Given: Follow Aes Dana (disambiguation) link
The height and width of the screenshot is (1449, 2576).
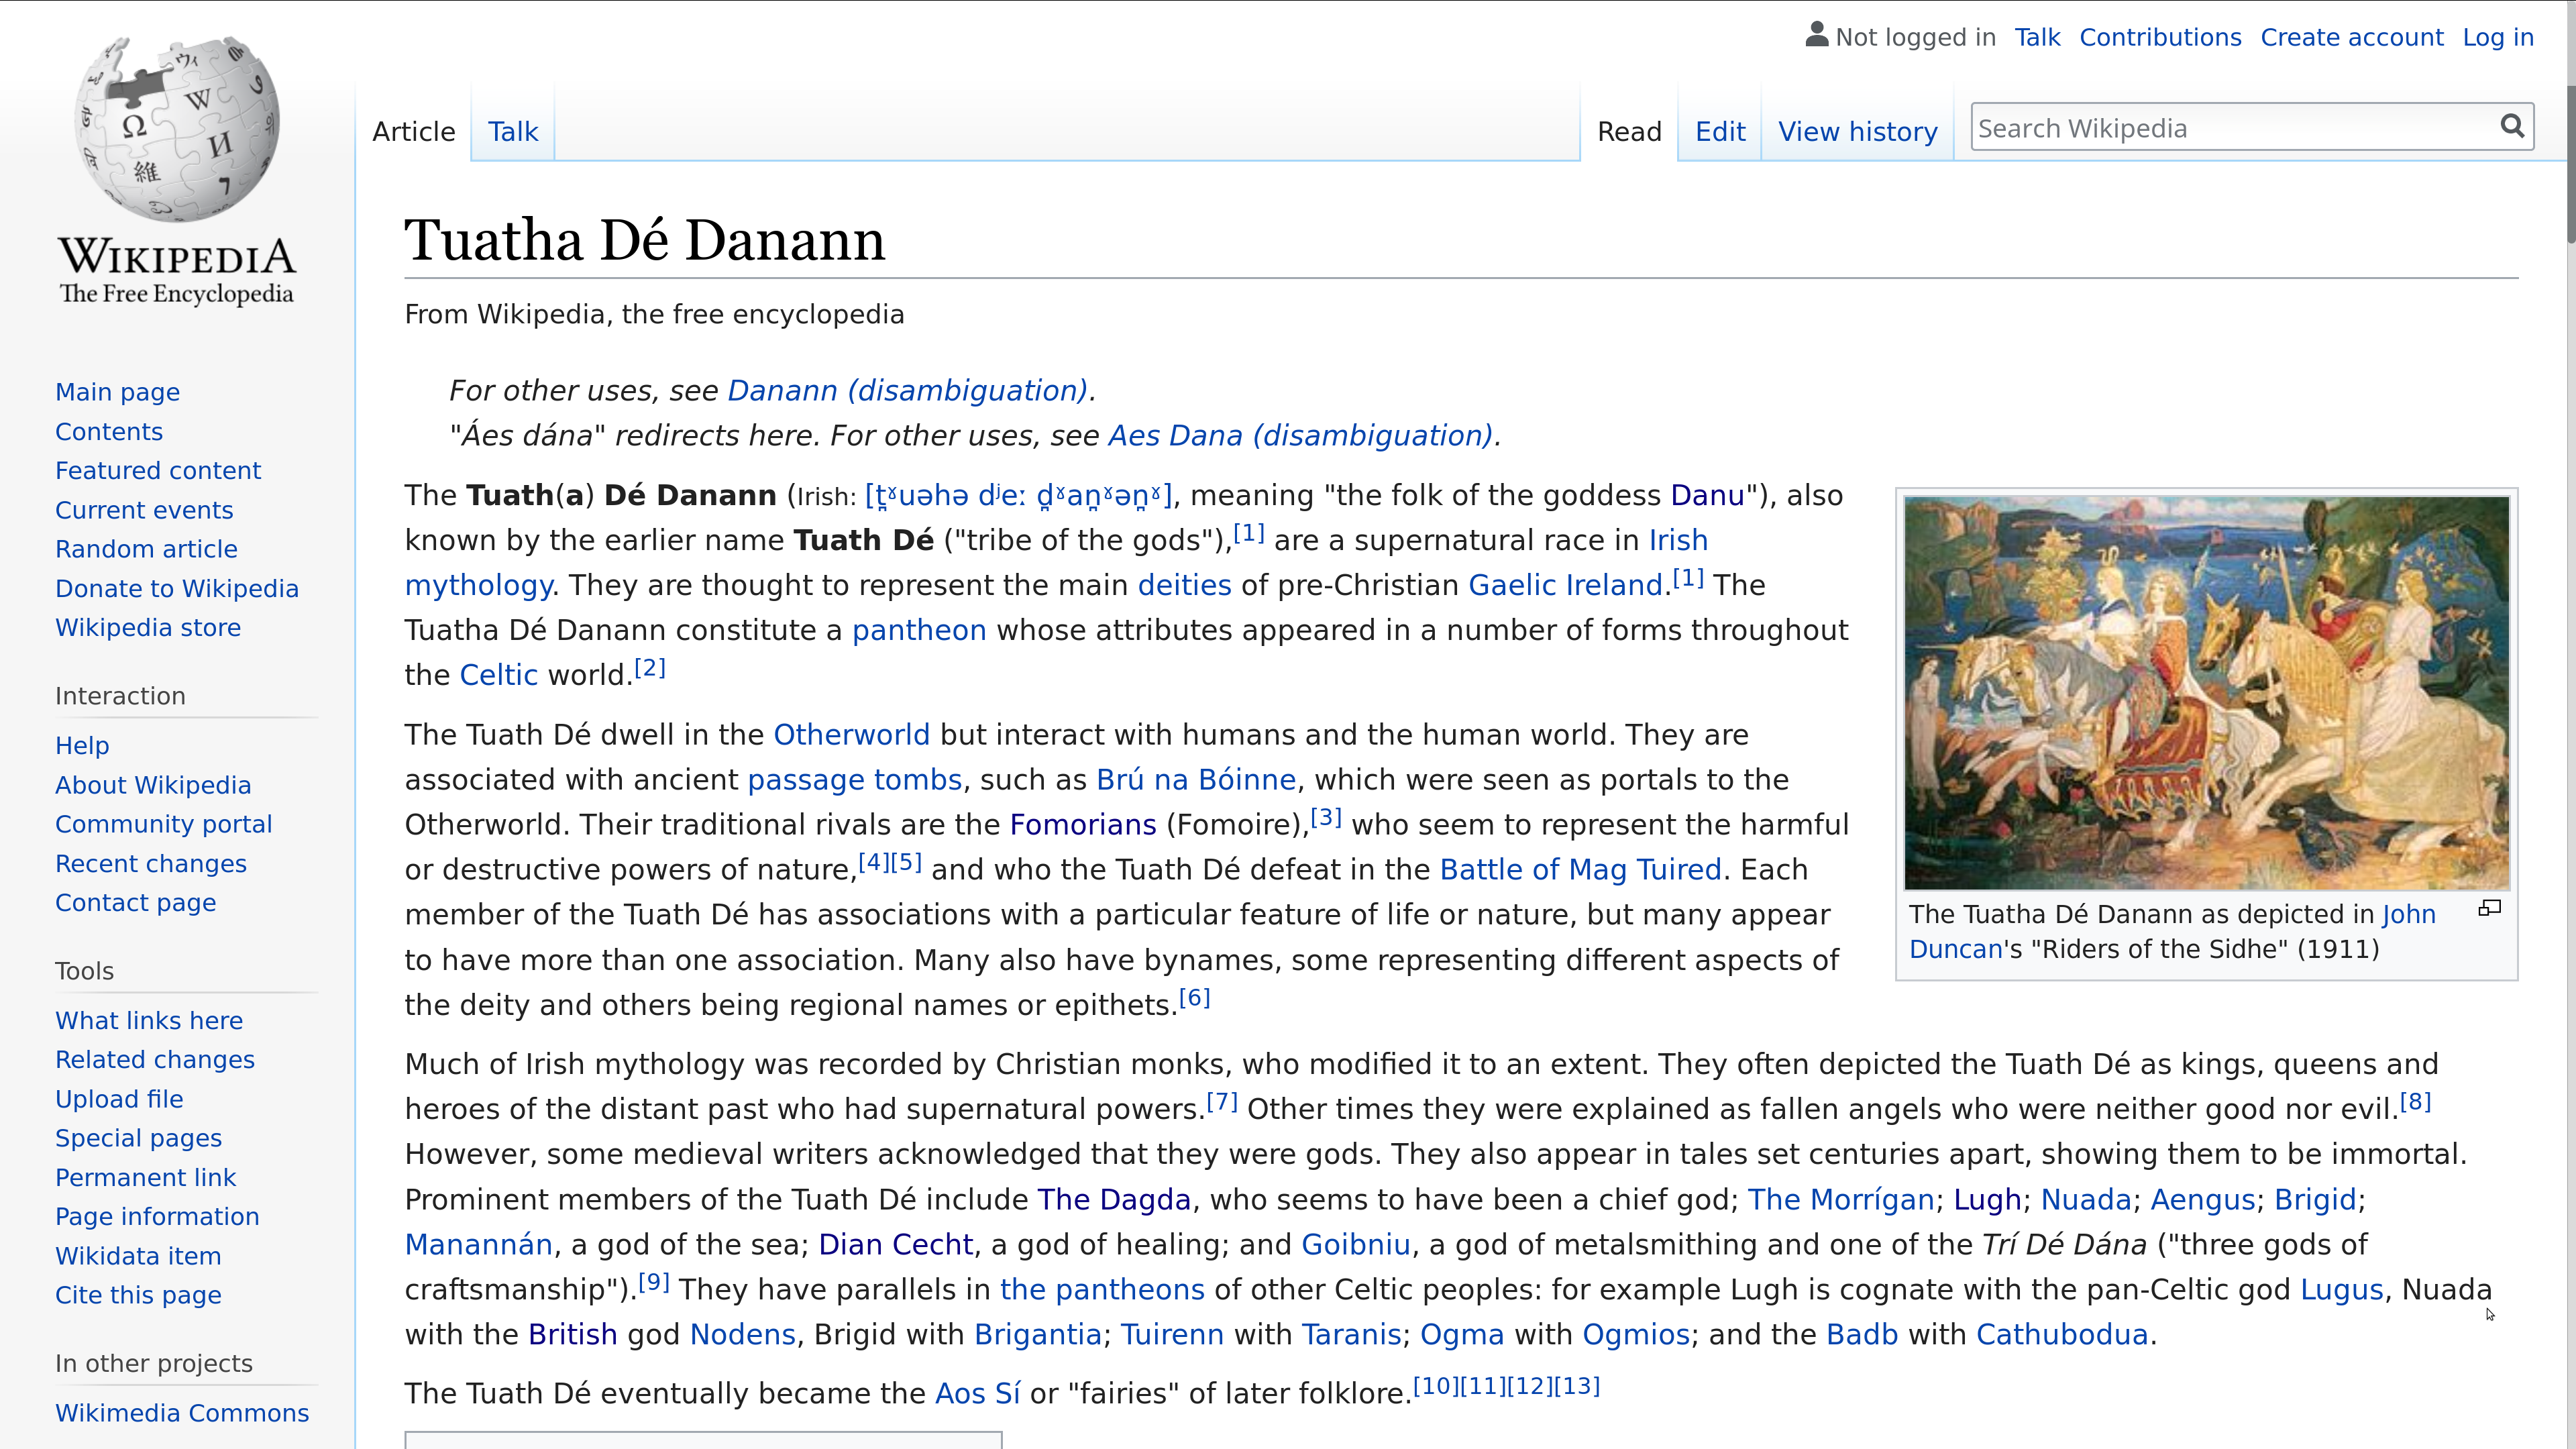Looking at the screenshot, I should [1300, 436].
